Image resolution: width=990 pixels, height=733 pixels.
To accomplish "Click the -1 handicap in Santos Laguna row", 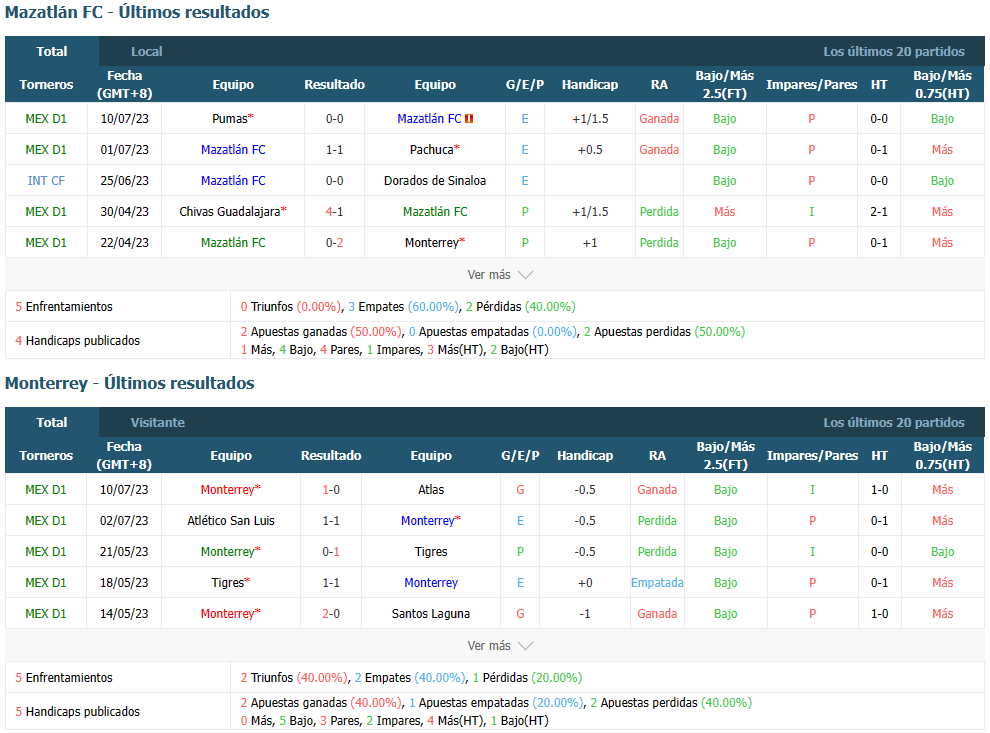I will 585,613.
